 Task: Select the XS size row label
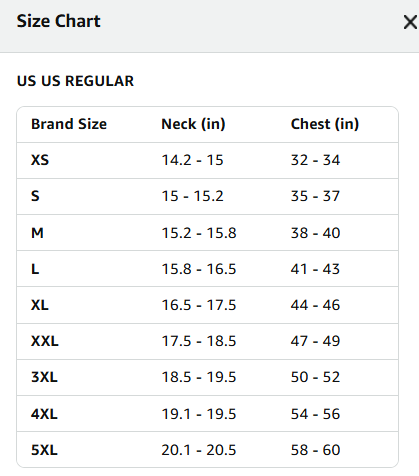coord(40,160)
